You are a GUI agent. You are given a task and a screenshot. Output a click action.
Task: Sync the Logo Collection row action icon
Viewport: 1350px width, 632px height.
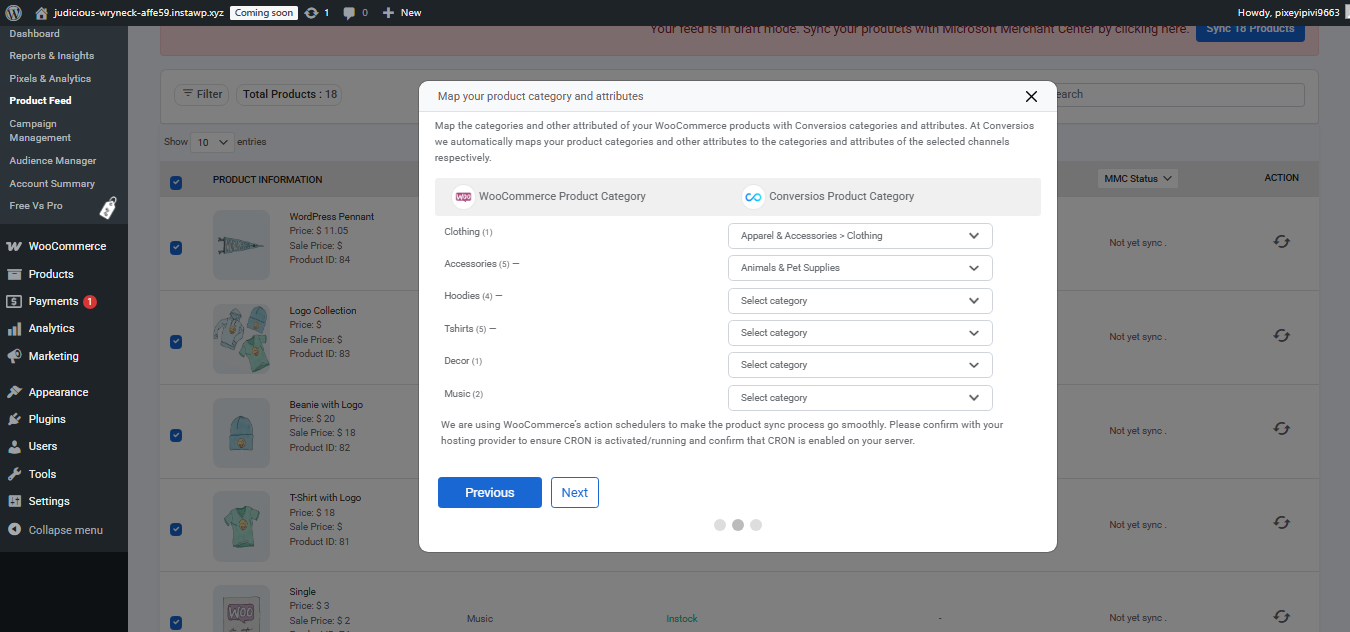click(1281, 335)
